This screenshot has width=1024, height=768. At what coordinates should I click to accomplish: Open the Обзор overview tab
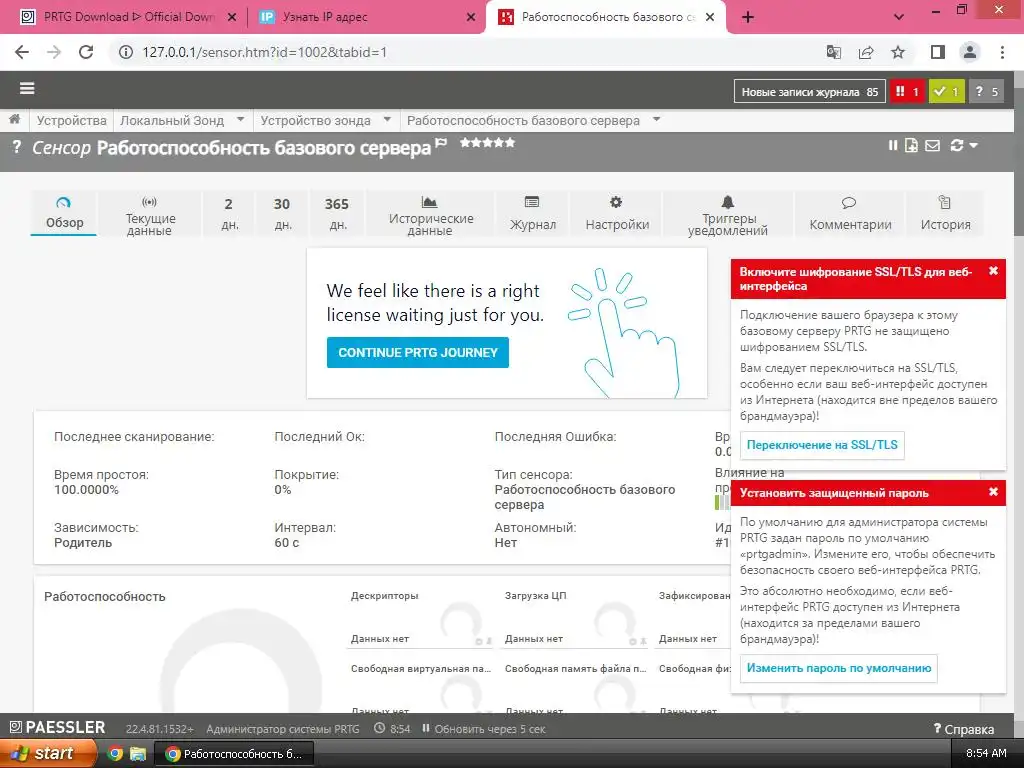click(x=64, y=213)
